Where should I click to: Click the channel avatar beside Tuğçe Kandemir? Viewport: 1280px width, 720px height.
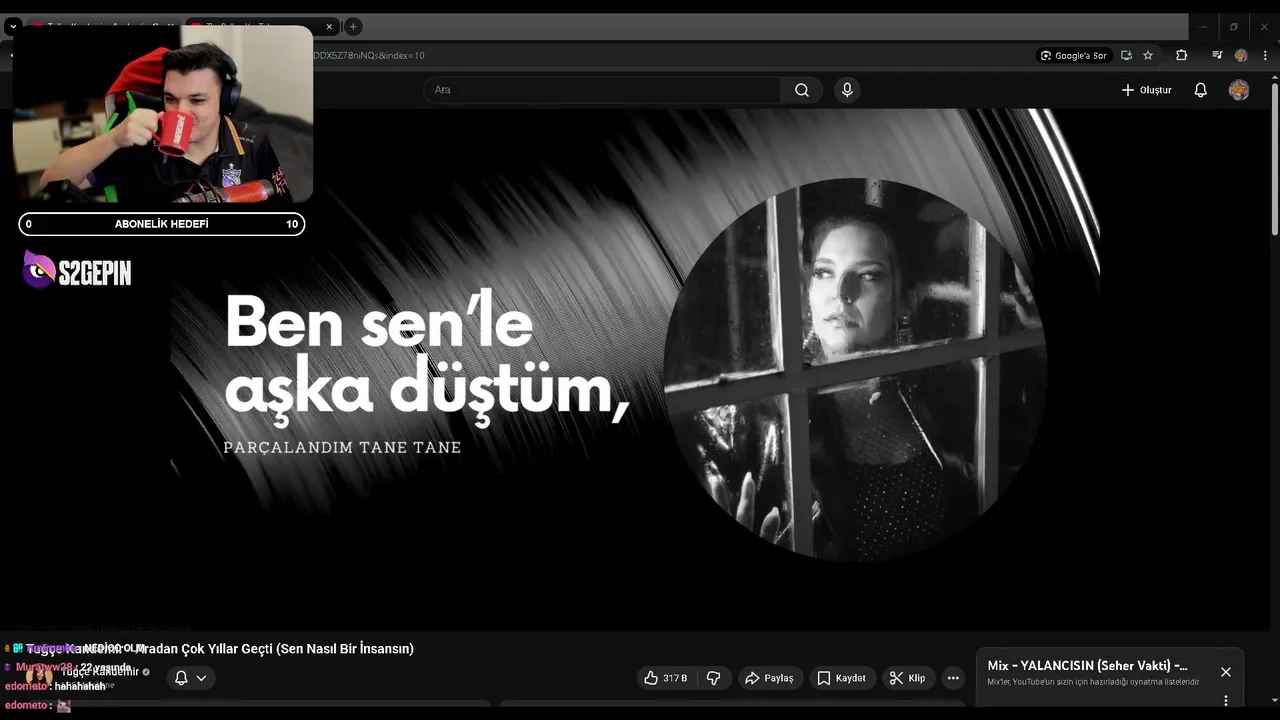point(39,678)
